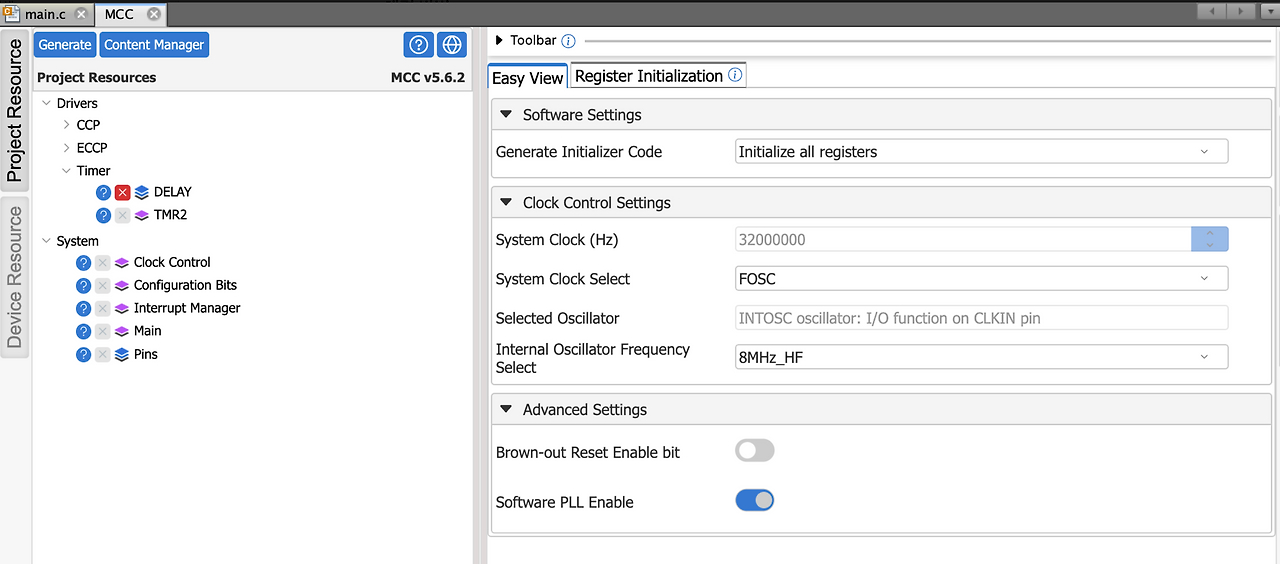Open the Content Manager
Image resolution: width=1280 pixels, height=564 pixels.
[x=154, y=45]
